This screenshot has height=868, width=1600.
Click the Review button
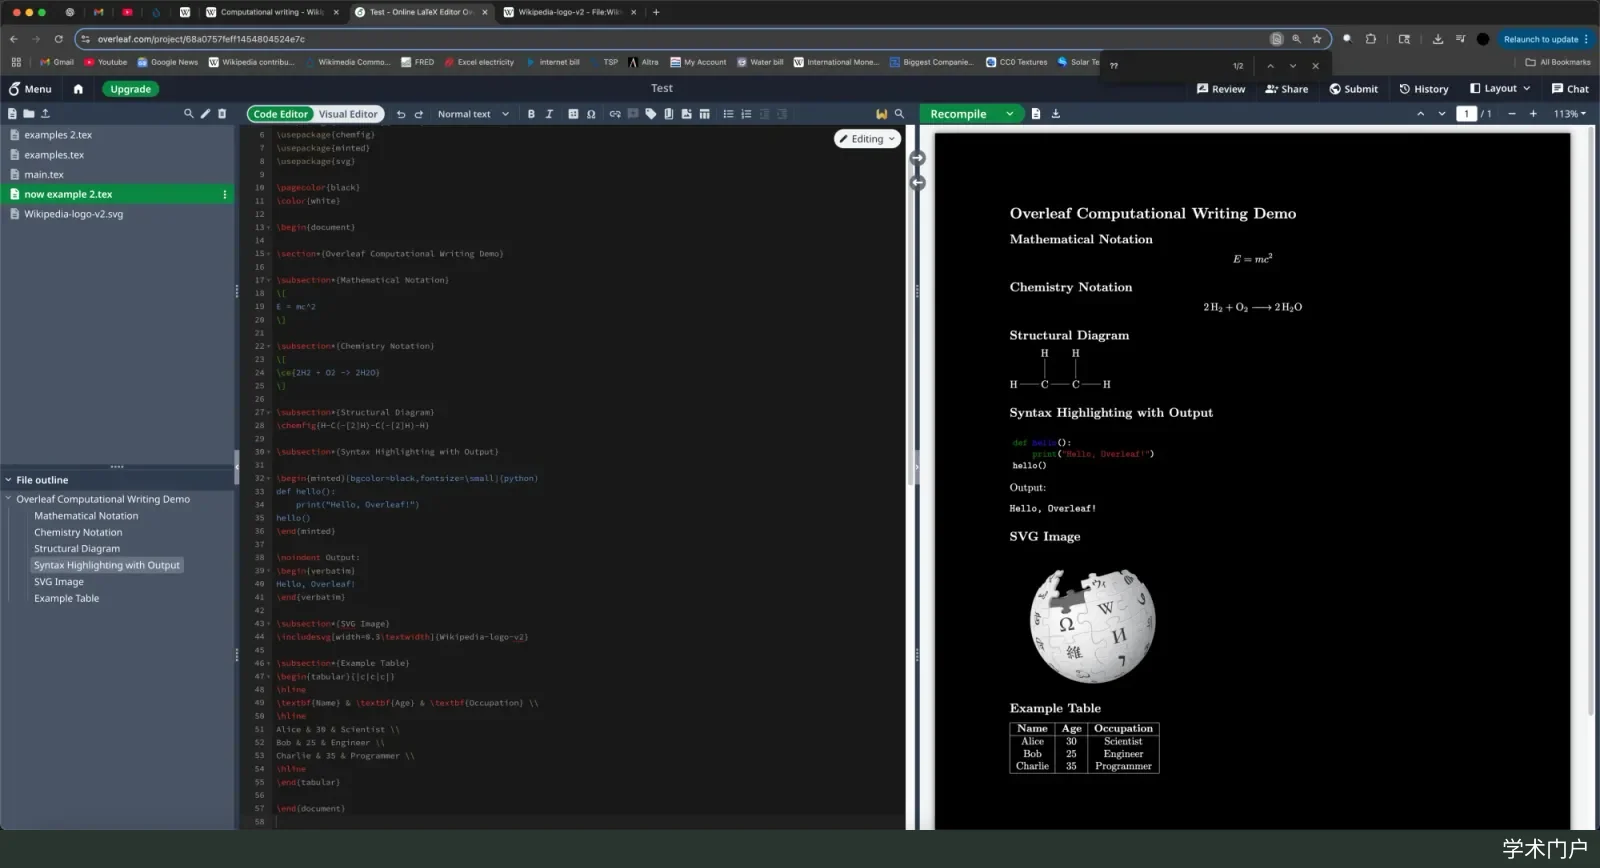(x=1221, y=89)
